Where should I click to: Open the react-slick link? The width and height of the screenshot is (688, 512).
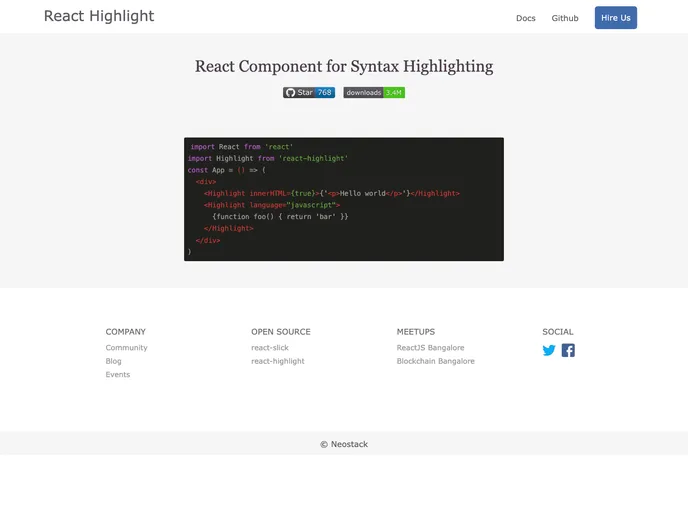(270, 347)
